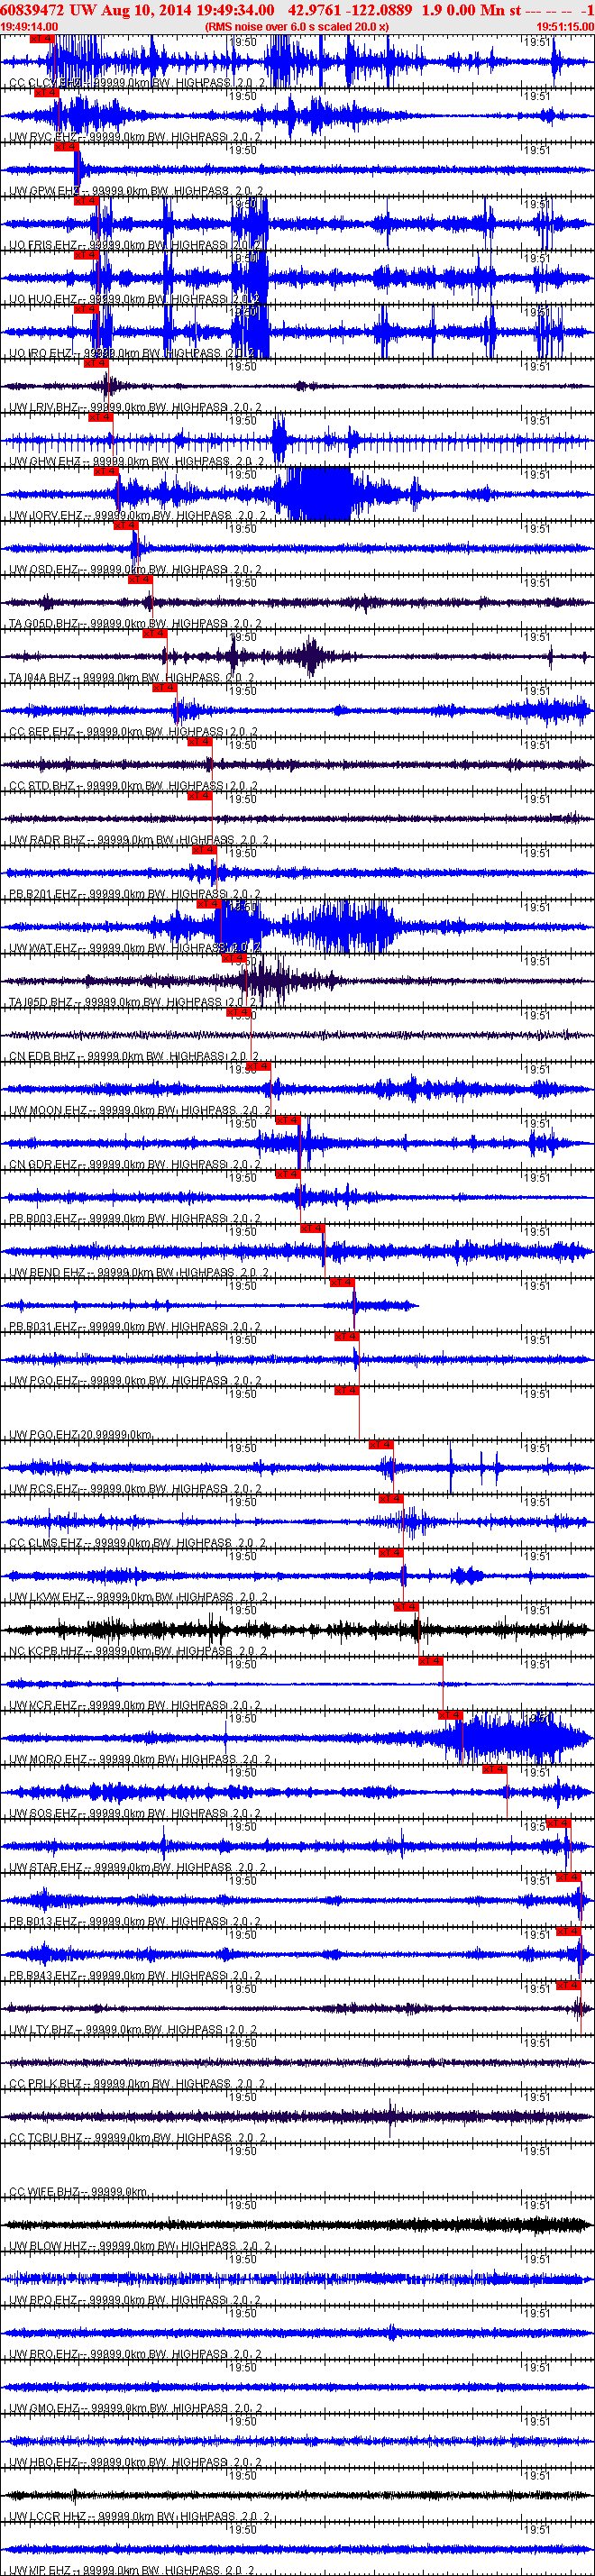Select the UW OSD EHZ station label
Viewport: 595px width, 2576px height.
click(x=135, y=570)
